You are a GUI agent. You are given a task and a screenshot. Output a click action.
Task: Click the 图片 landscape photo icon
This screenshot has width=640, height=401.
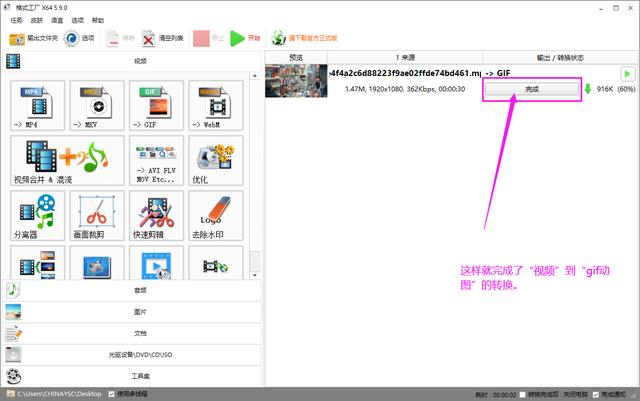pos(13,312)
